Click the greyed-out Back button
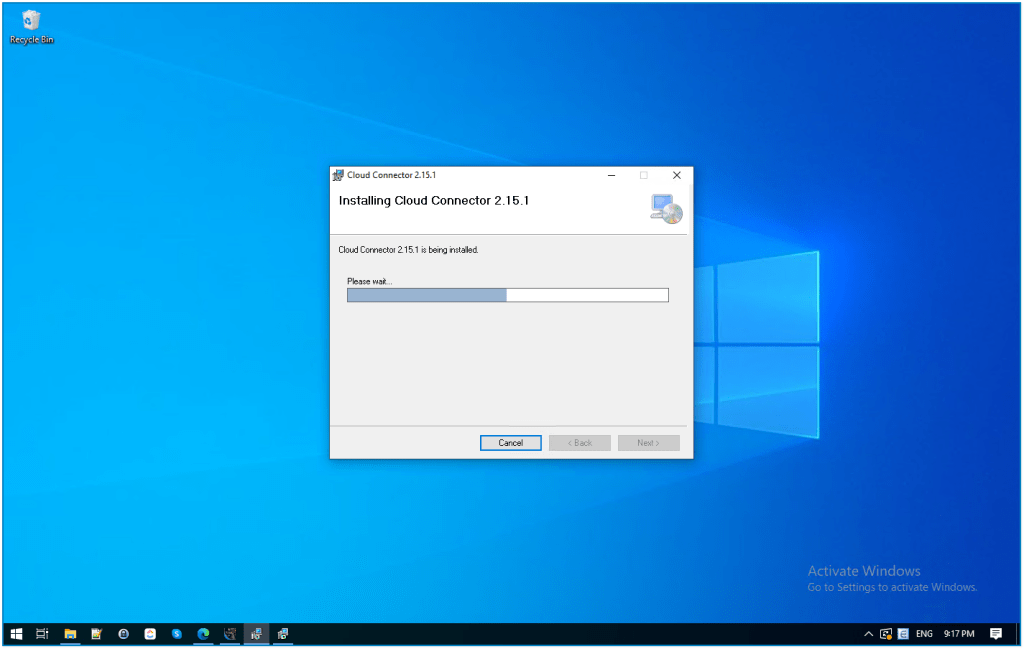Screen dimensions: 1024x649 (x=579, y=443)
